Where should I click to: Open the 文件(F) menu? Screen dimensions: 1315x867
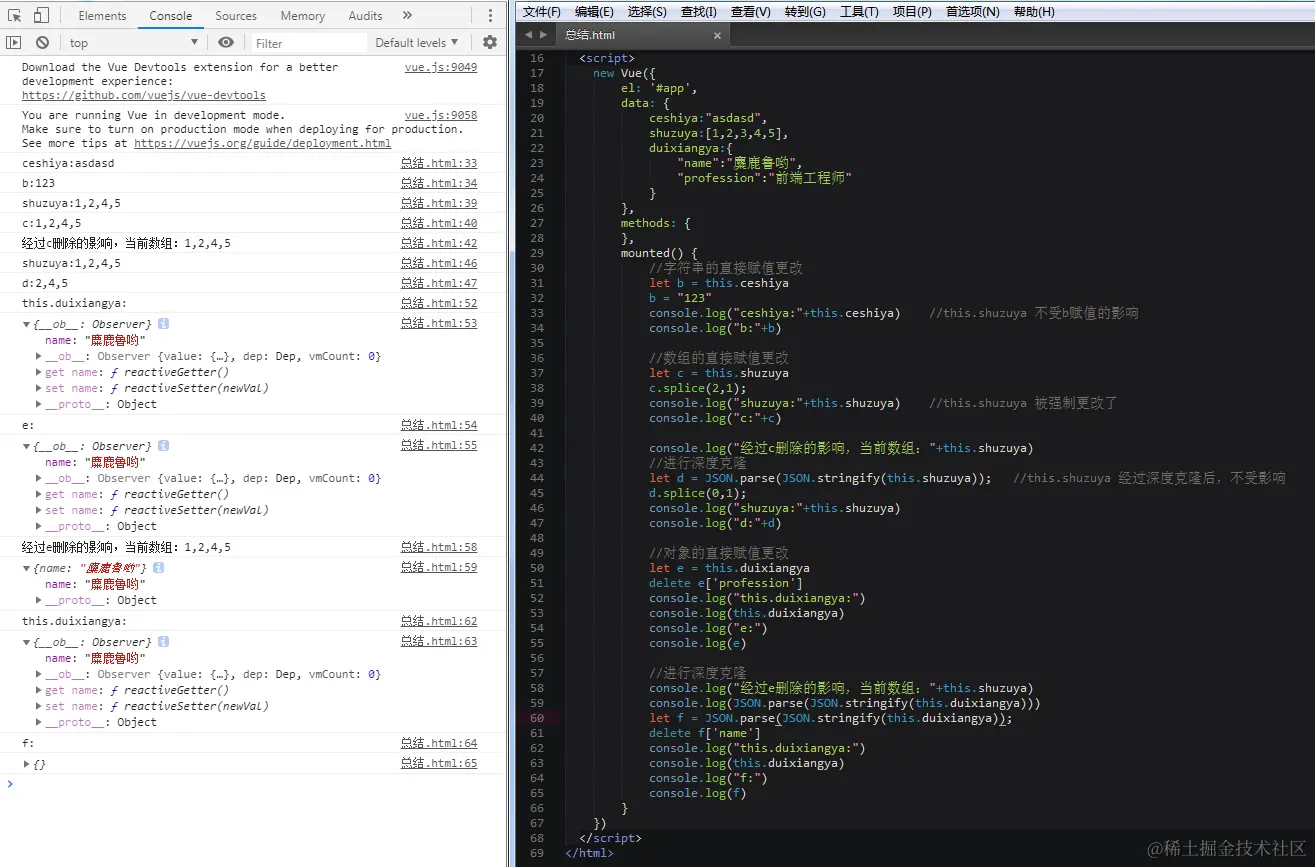pyautogui.click(x=542, y=11)
